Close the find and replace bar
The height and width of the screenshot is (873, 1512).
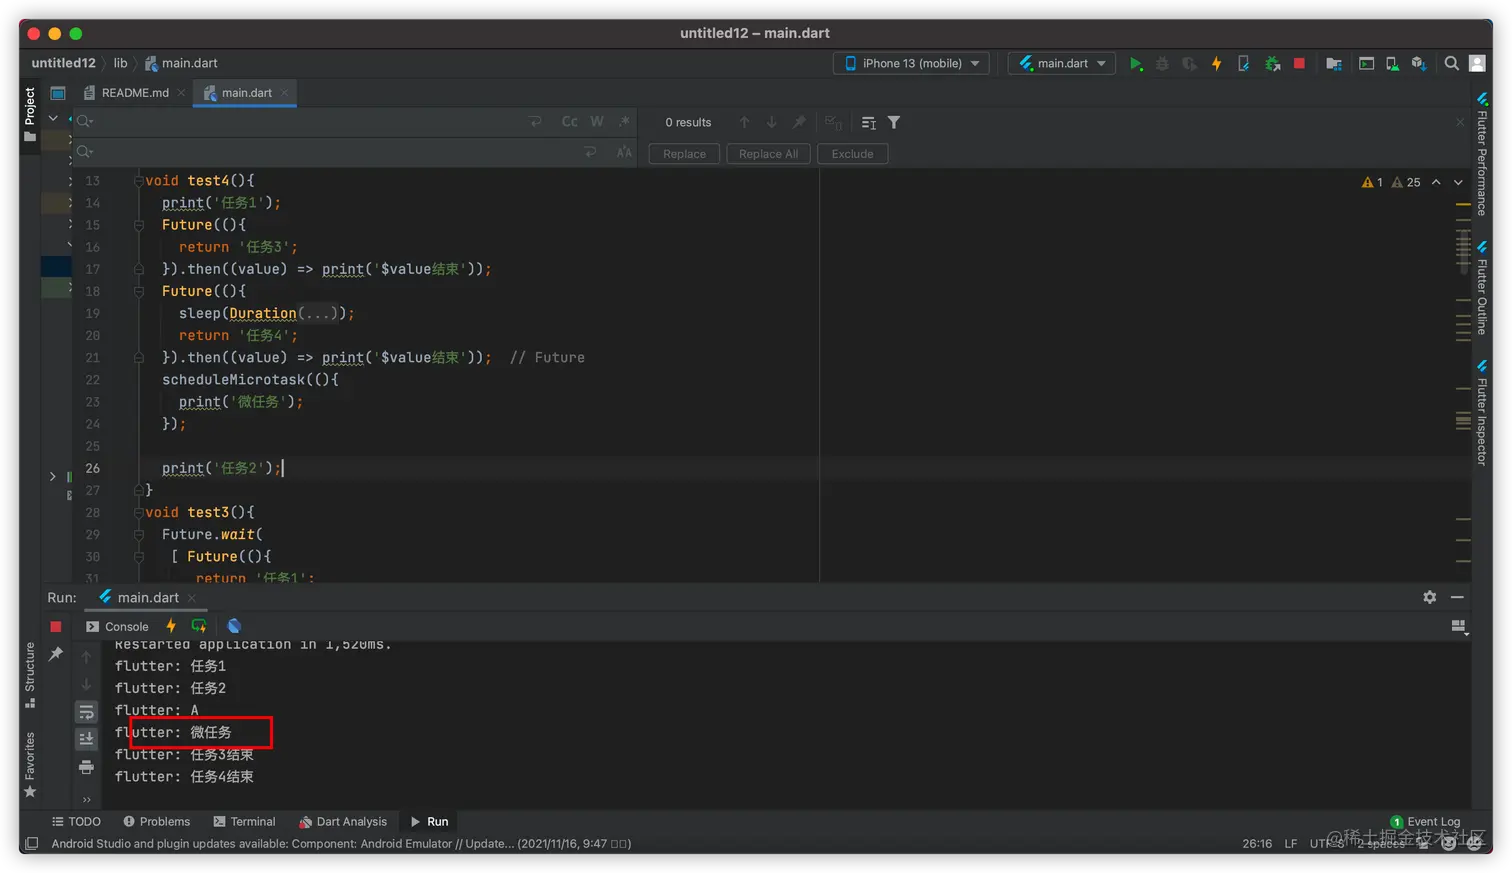1460,122
